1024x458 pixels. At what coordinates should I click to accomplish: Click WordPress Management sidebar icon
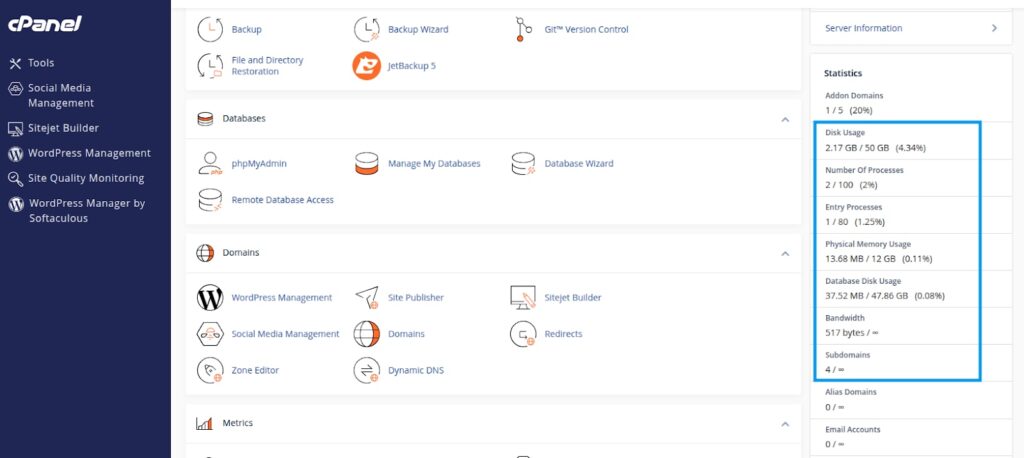15,154
